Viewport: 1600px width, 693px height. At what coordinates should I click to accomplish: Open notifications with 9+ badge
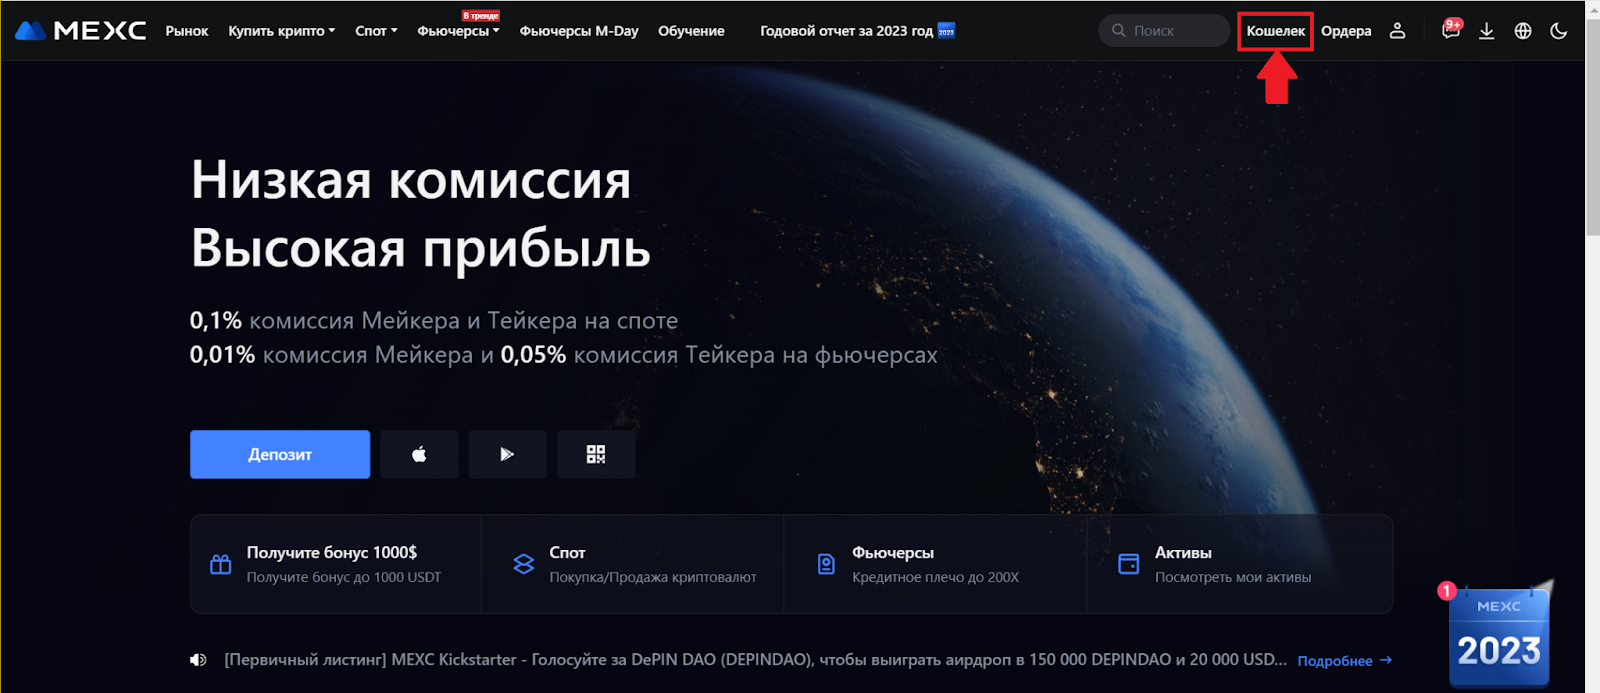tap(1450, 31)
